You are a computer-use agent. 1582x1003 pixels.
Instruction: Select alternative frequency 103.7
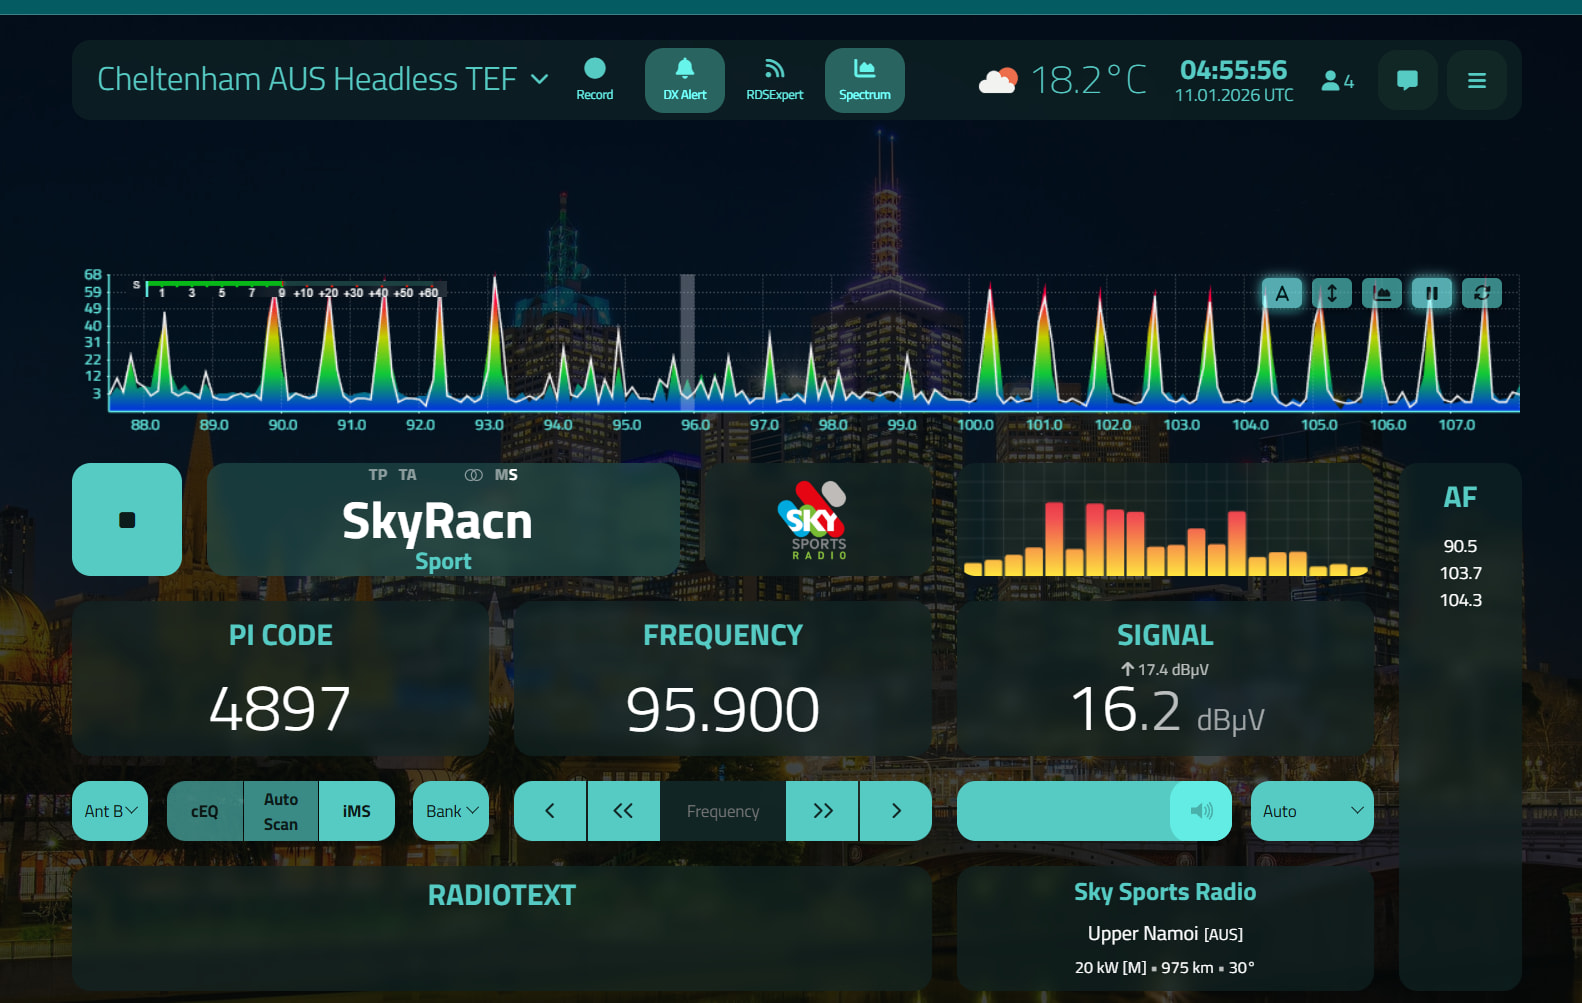1460,573
